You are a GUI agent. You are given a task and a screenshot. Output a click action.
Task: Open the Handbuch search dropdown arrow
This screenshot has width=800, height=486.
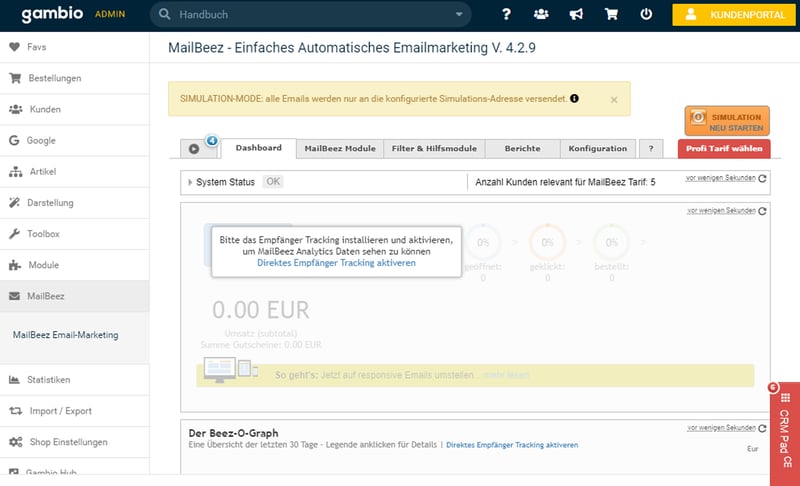(x=458, y=15)
